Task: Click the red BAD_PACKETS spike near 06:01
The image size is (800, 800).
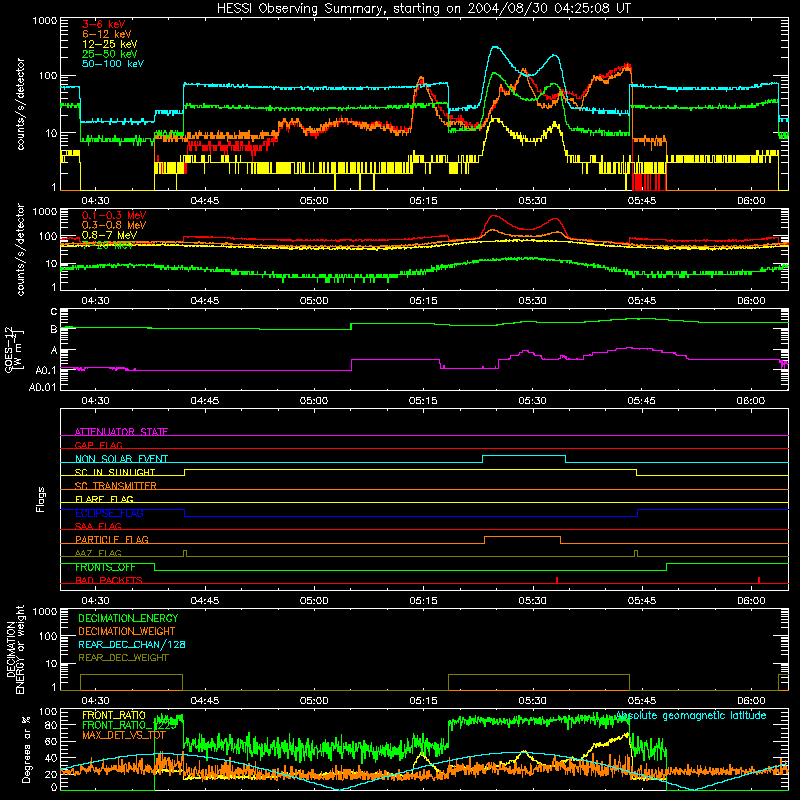Action: pos(759,580)
